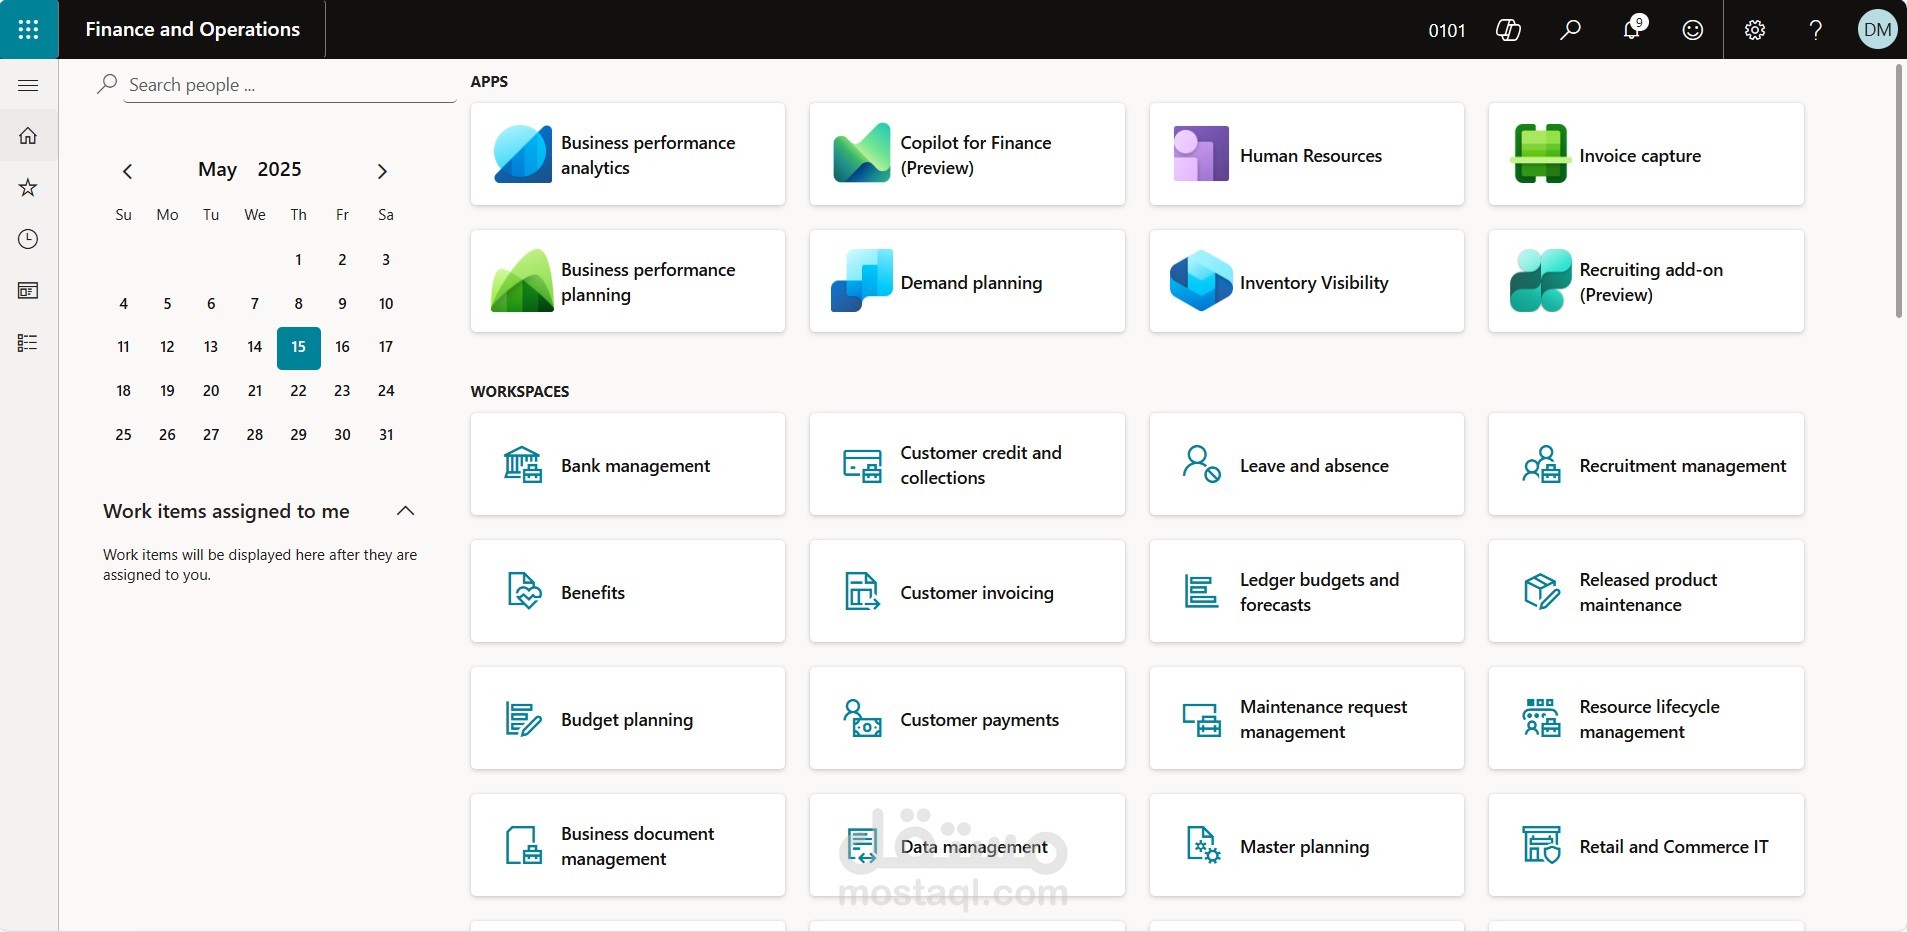Collapse Work items assigned to me section
1907x932 pixels.
coord(405,511)
